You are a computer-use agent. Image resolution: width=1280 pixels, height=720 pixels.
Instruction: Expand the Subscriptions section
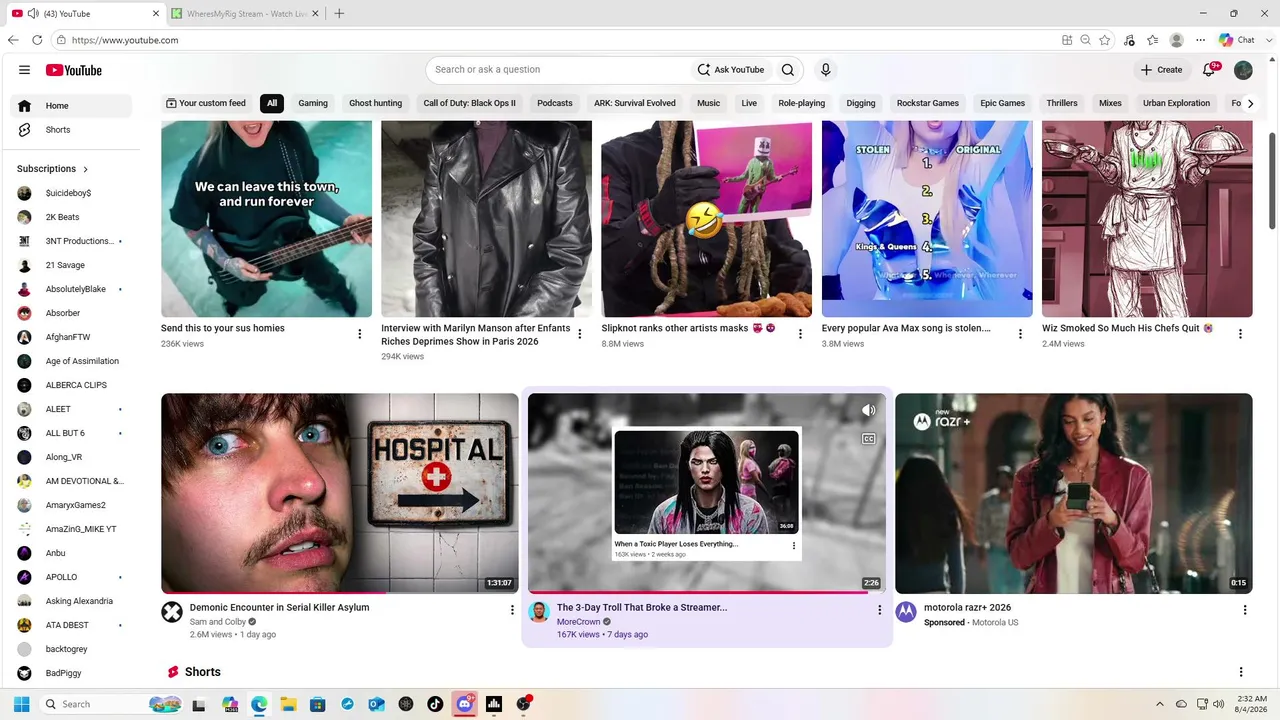[x=53, y=169]
